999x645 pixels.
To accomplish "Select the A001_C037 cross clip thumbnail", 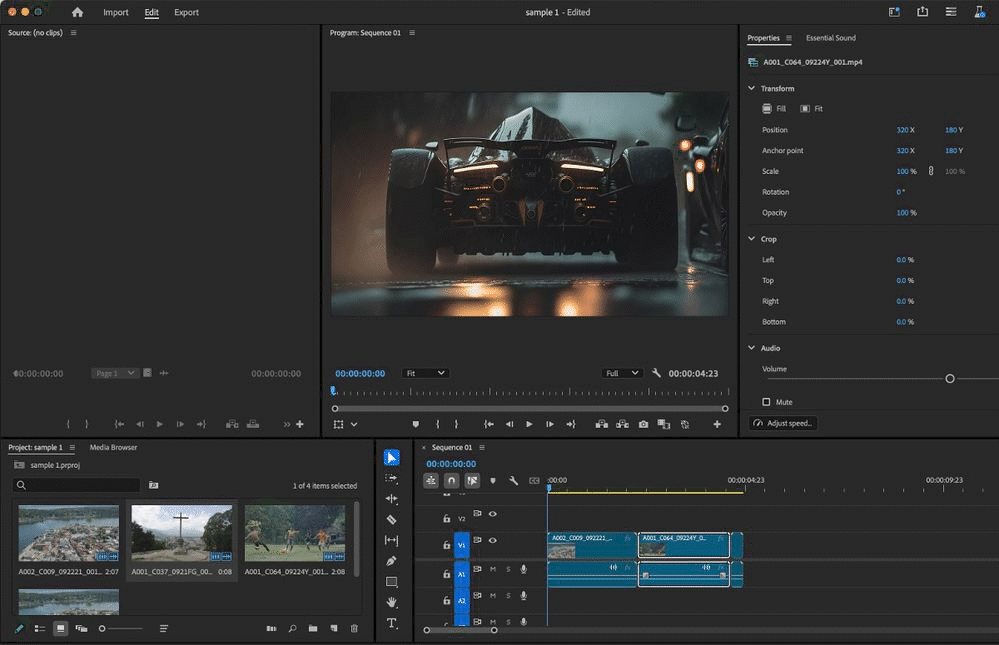I will click(x=181, y=533).
